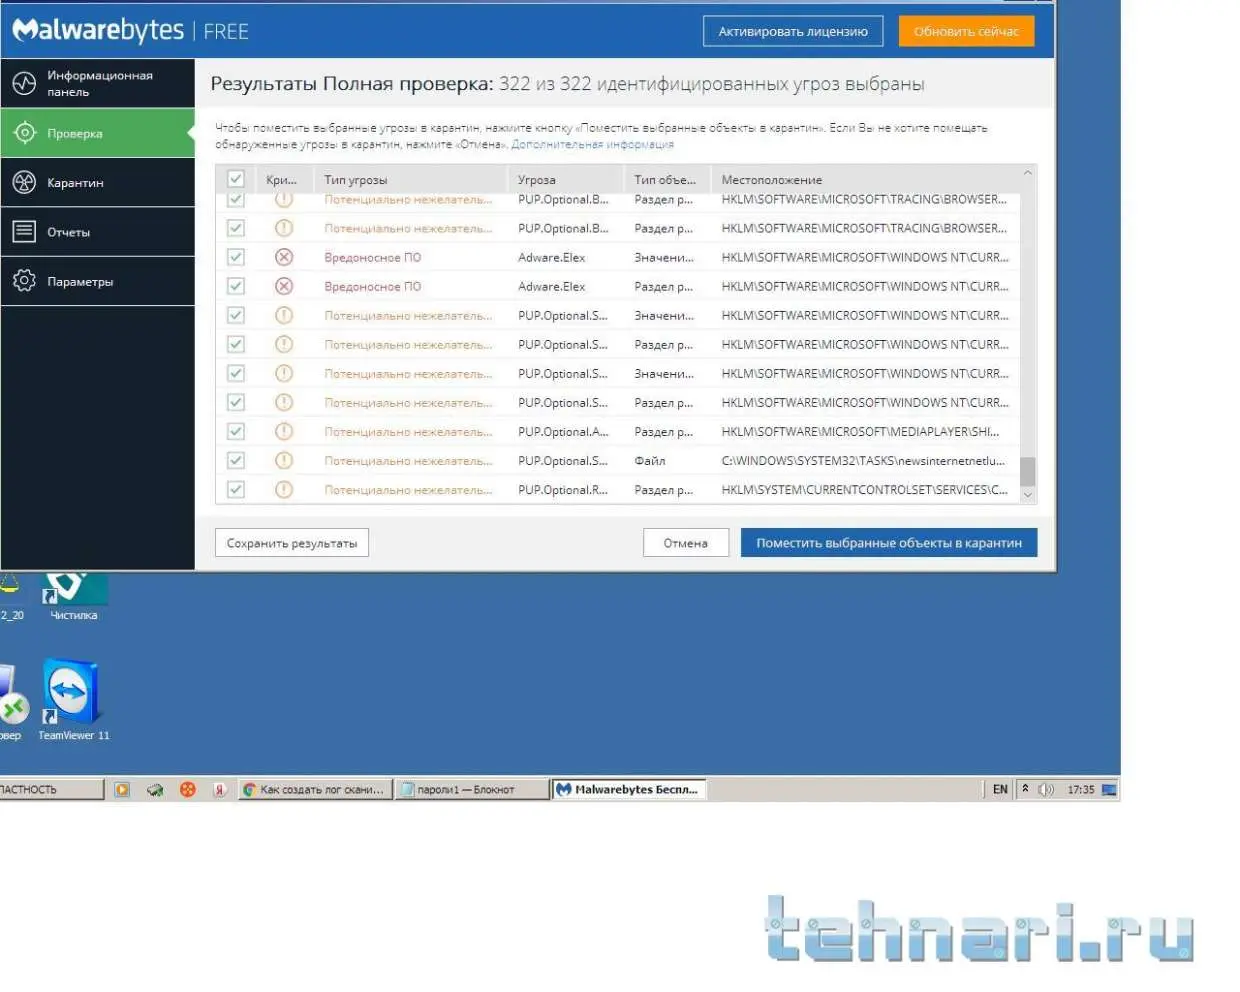Click Malwarebytes taskbar button

(628, 789)
